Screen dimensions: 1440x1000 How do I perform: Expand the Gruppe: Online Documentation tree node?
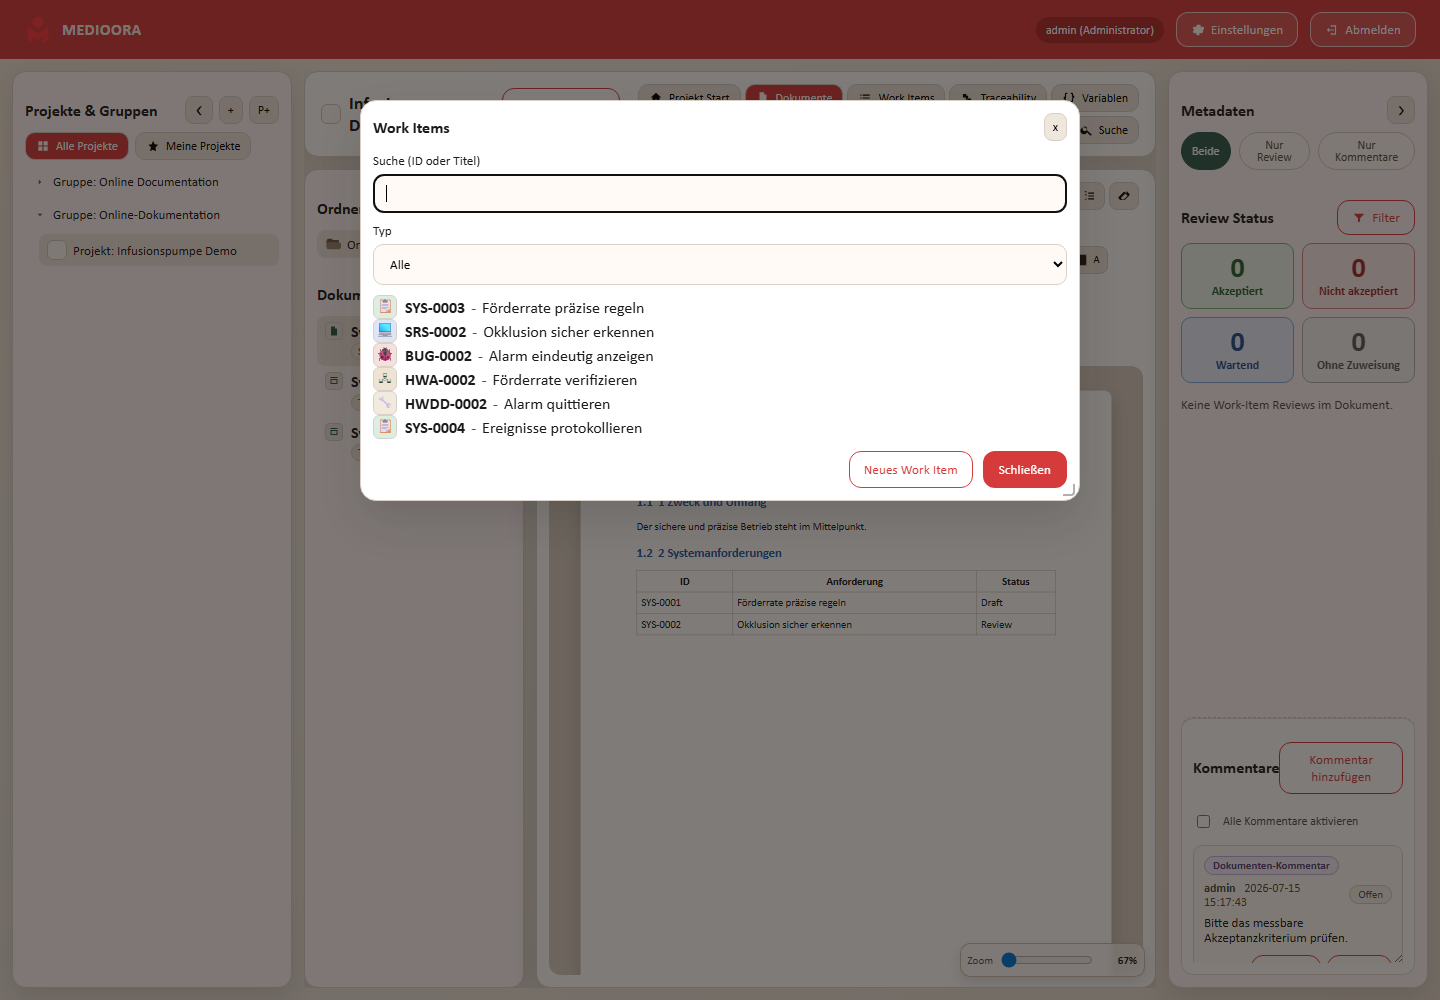tap(40, 182)
